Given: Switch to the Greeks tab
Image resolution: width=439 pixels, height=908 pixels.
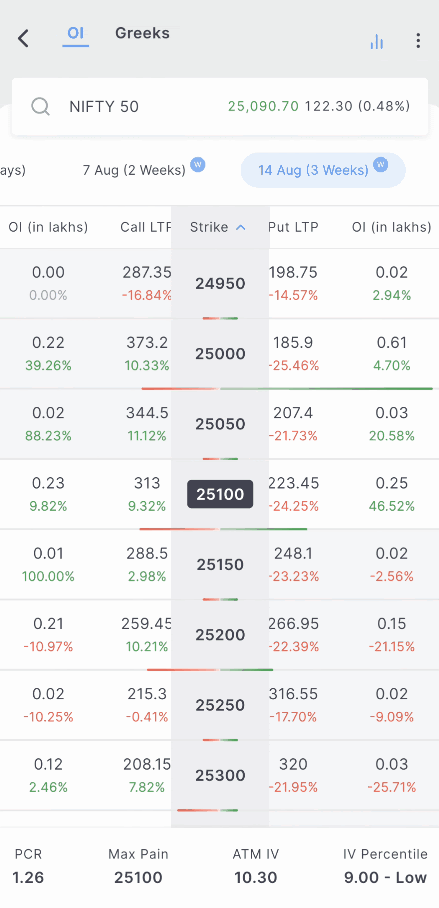Looking at the screenshot, I should [x=142, y=33].
